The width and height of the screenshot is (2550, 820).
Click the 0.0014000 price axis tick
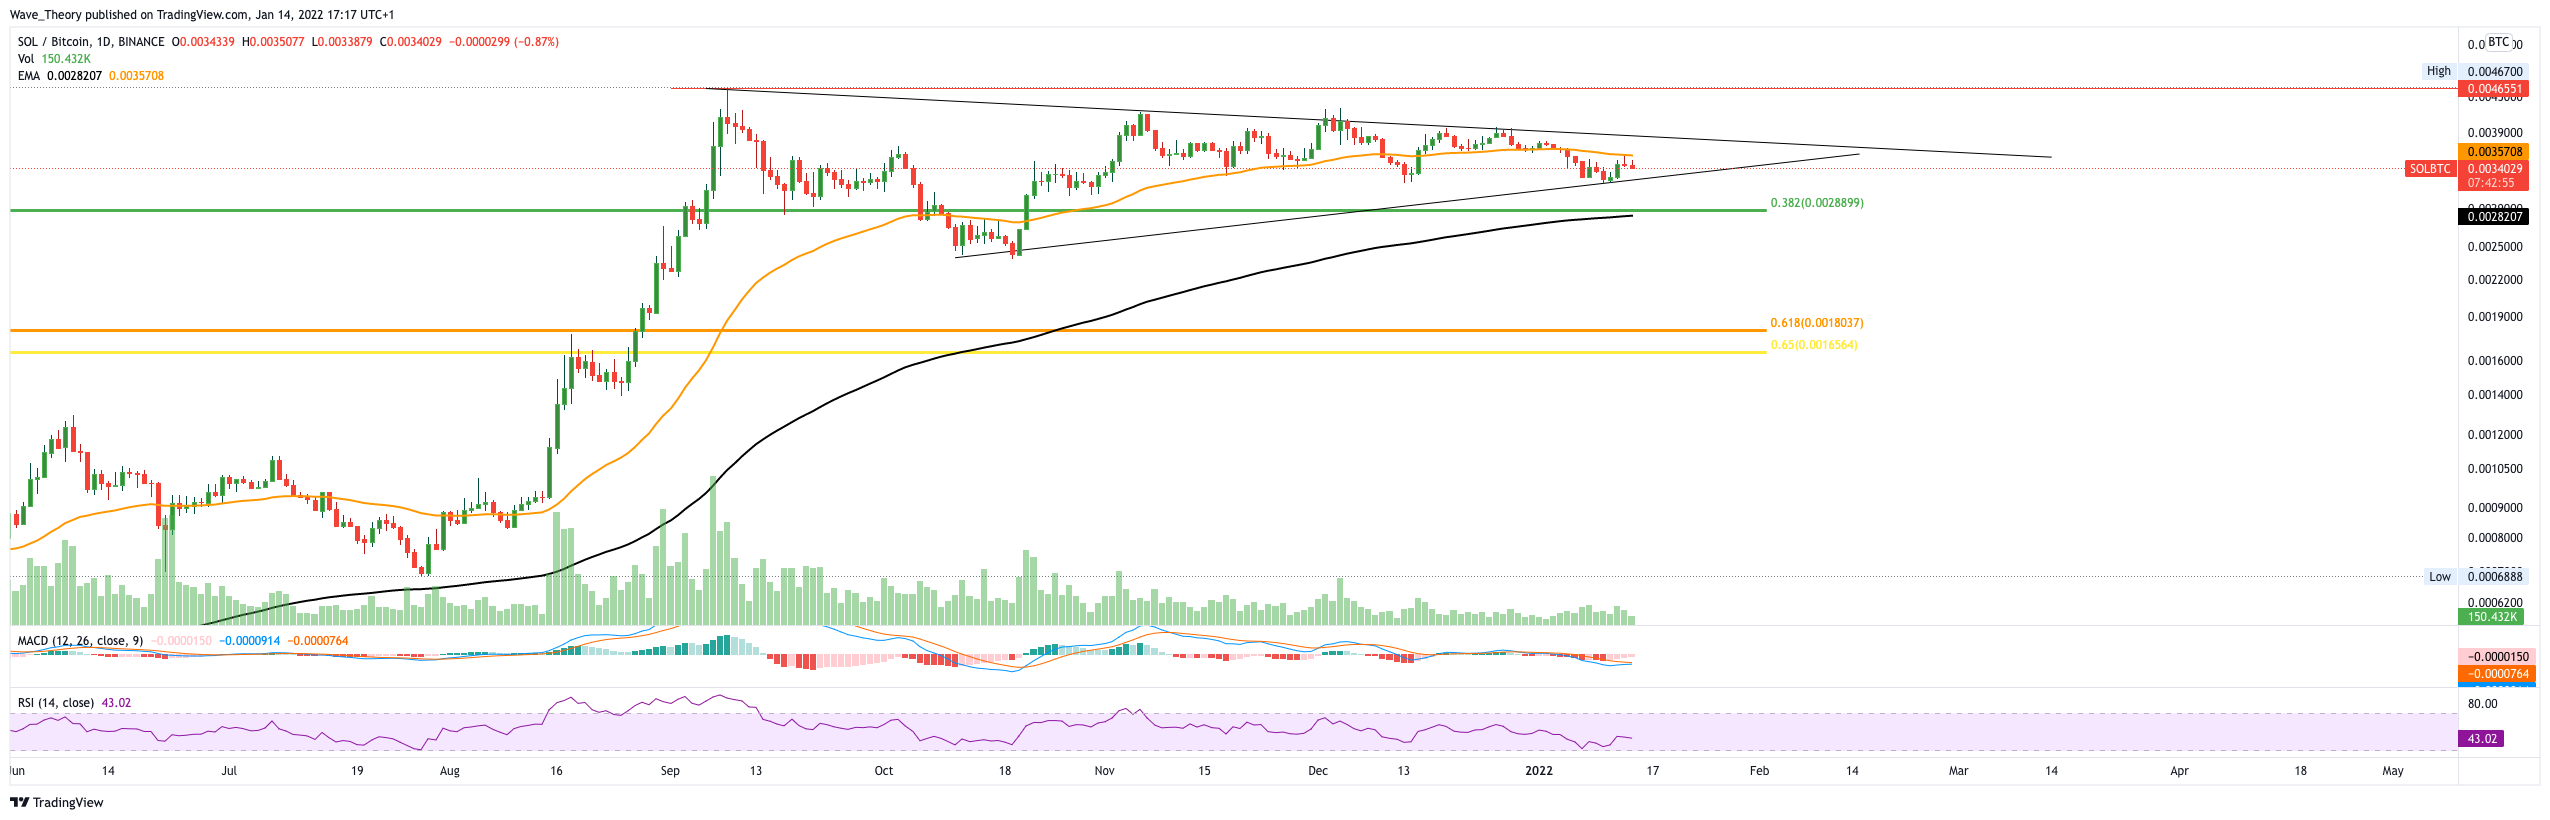[2494, 395]
